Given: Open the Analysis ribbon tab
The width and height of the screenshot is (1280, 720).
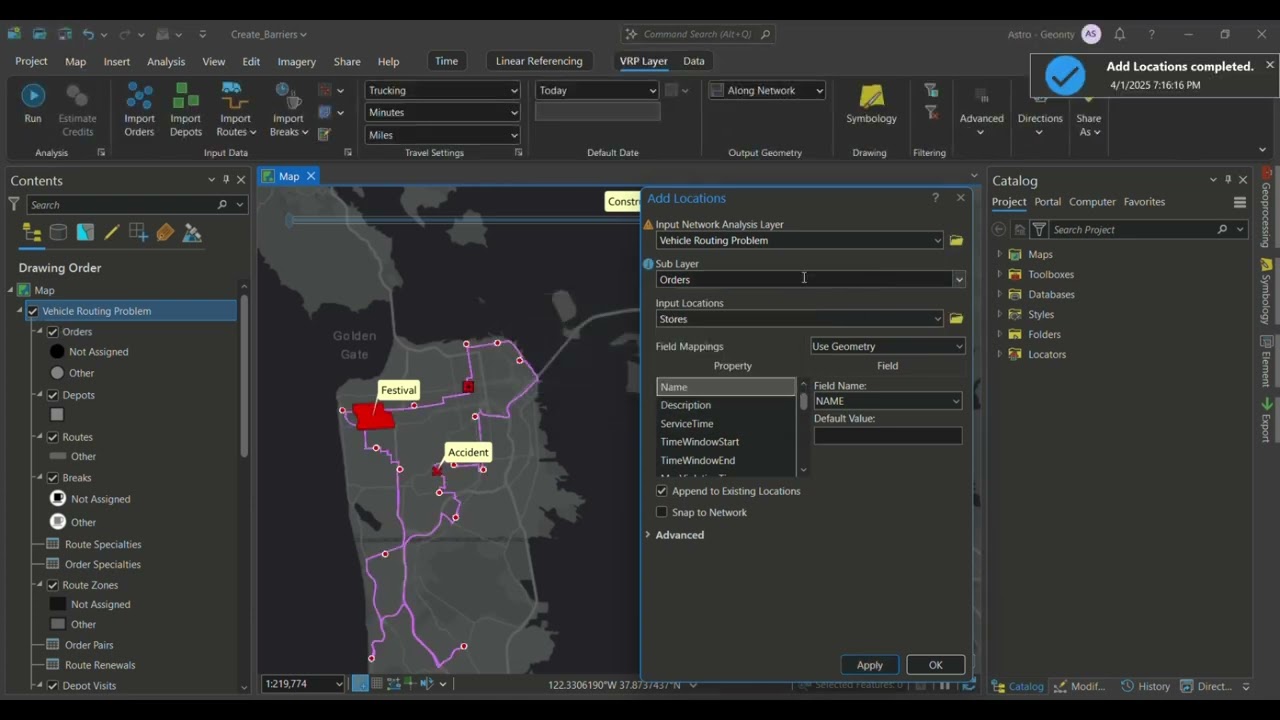Looking at the screenshot, I should pyautogui.click(x=166, y=61).
